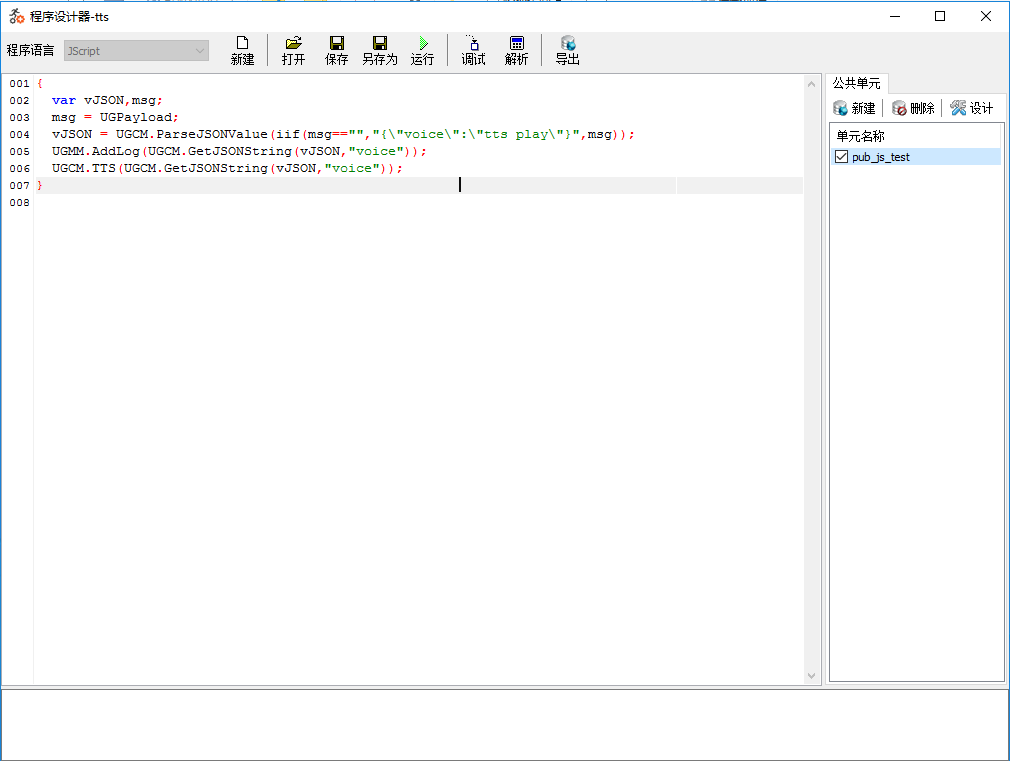Image resolution: width=1010 pixels, height=761 pixels.
Task: Click the code editor scroll down arrow
Action: click(x=812, y=676)
